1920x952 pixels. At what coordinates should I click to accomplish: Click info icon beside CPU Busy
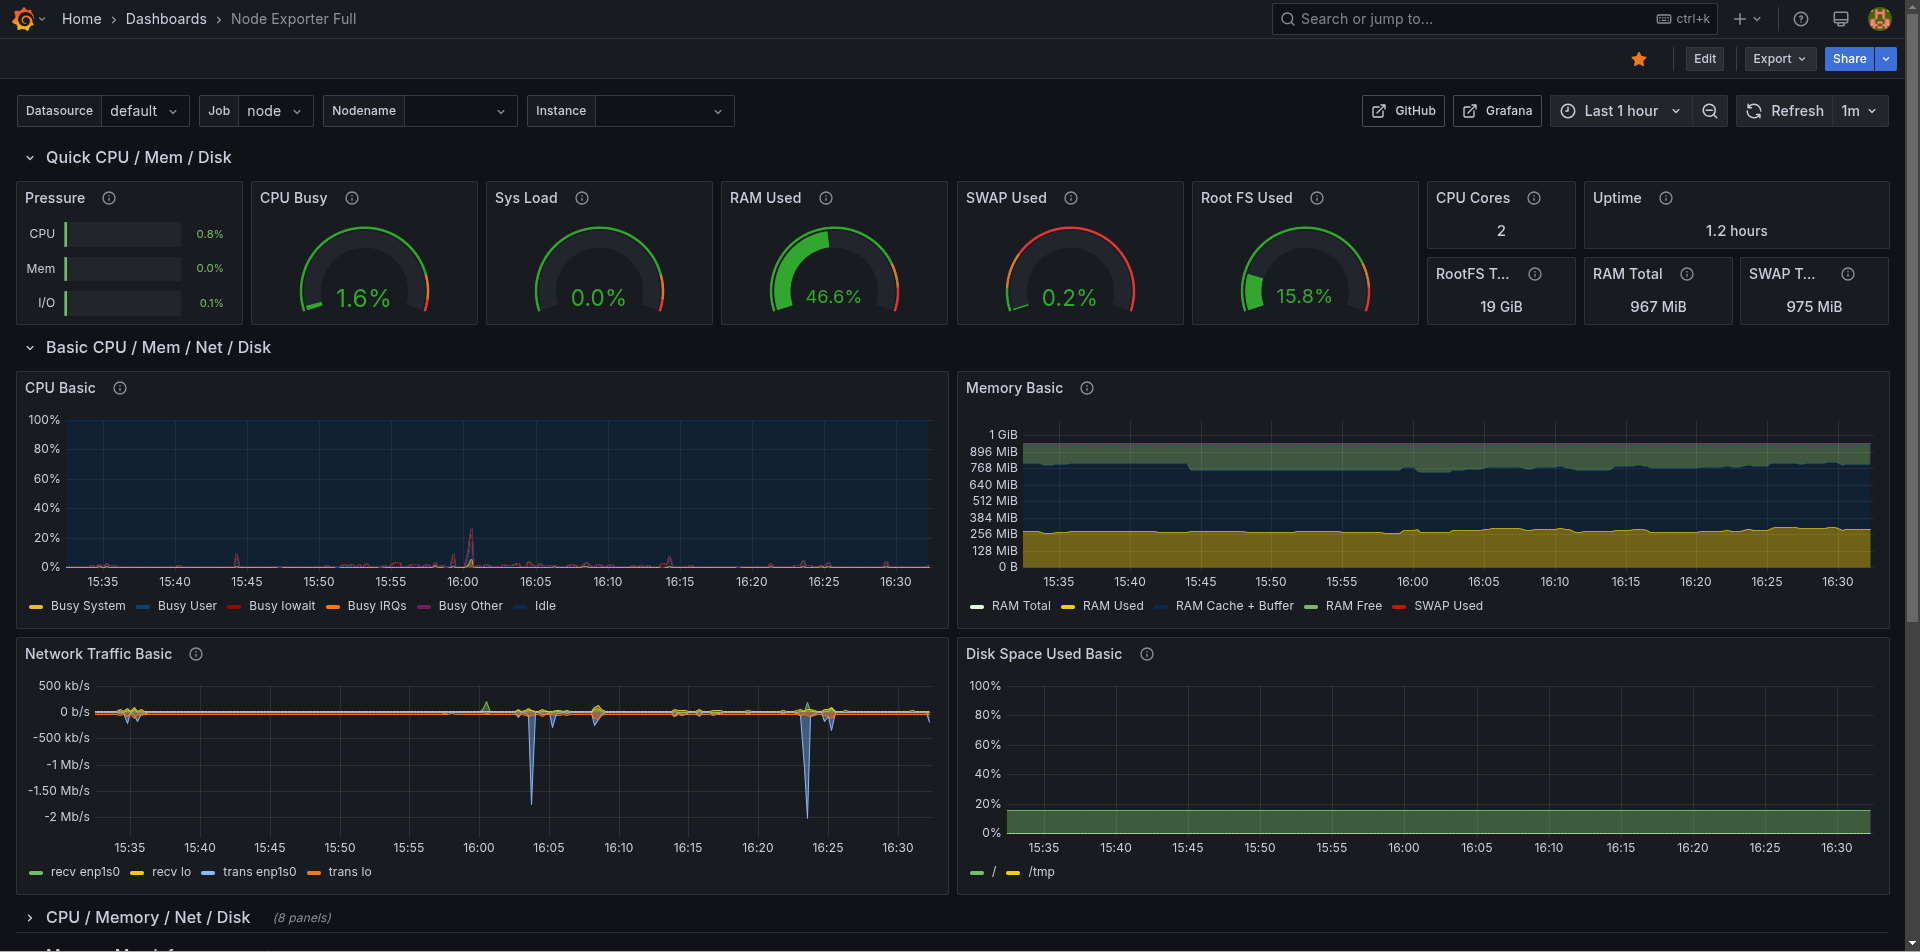pyautogui.click(x=352, y=198)
